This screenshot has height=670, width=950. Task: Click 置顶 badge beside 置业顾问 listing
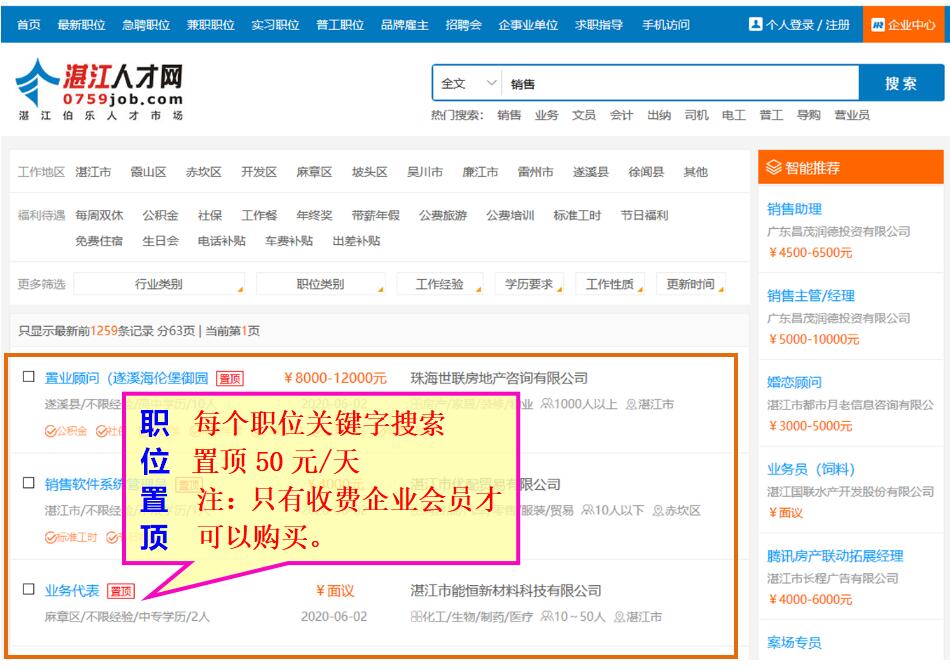tap(229, 379)
